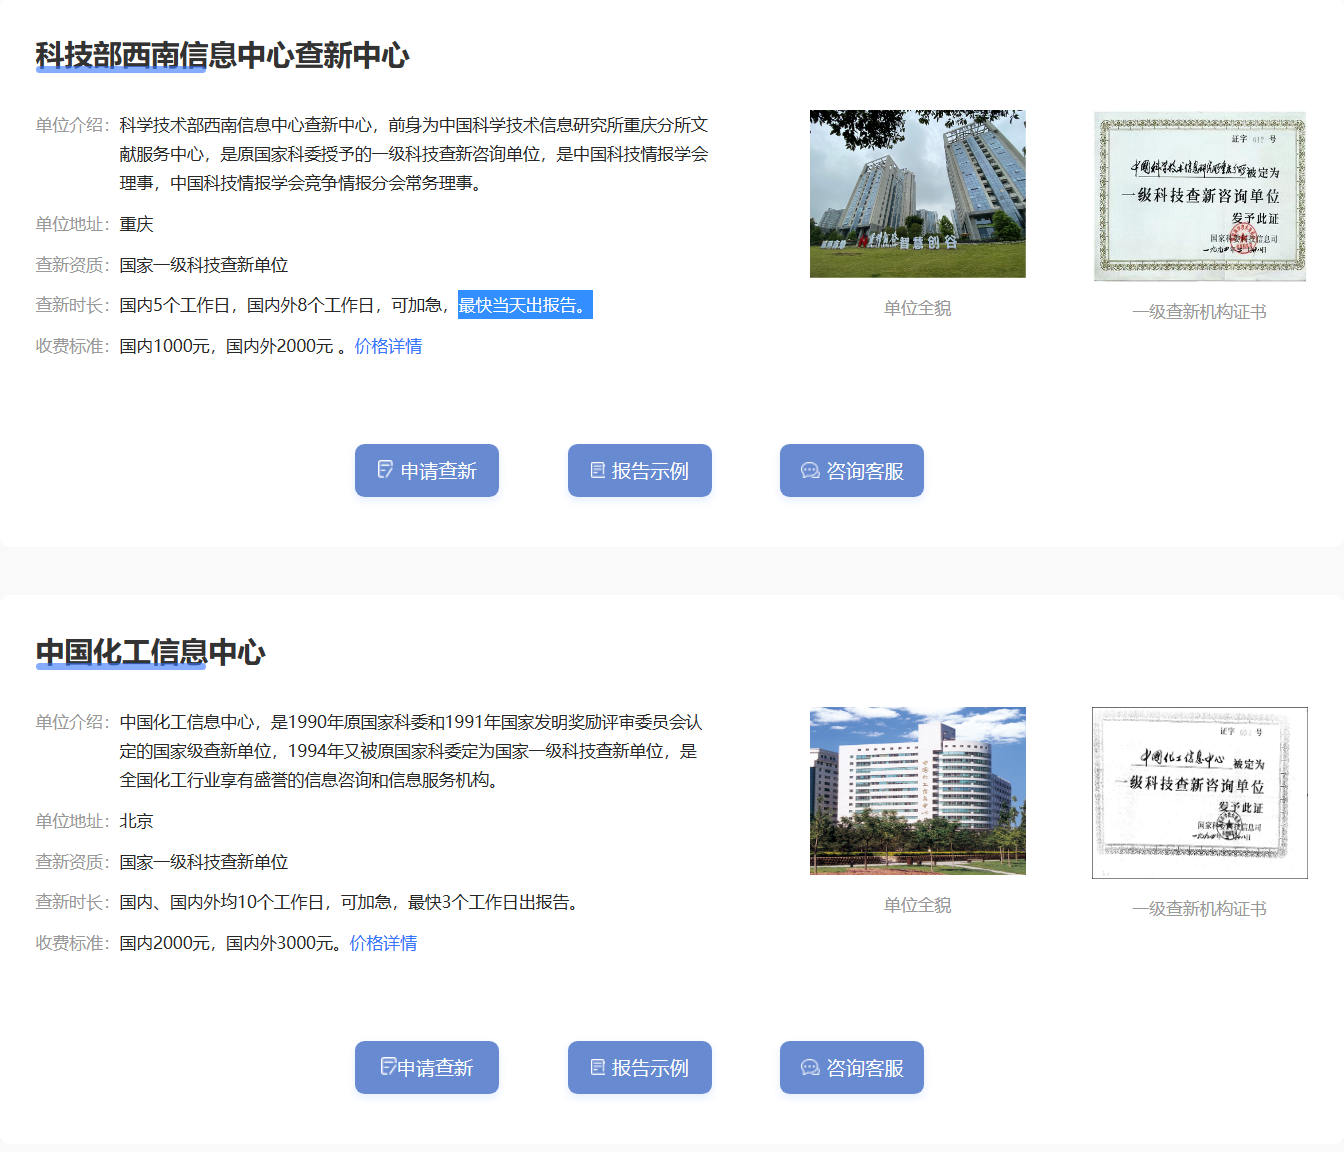The image size is (1344, 1152).
Task: Click 单位介绍 paragraph starting 科学技术部西南信息中心
Action: [x=414, y=154]
